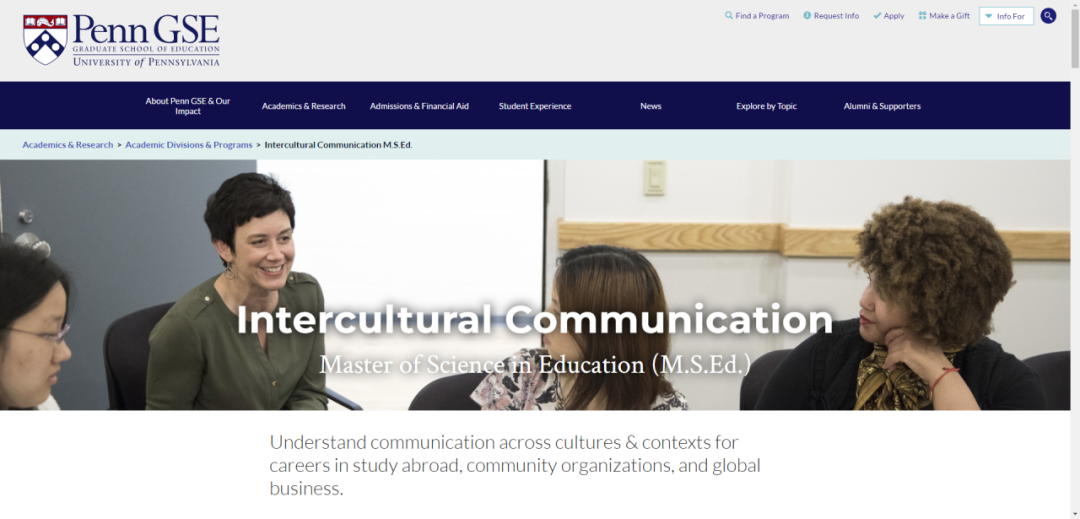Image resolution: width=1080 pixels, height=519 pixels.
Task: Click the Intercultural Communication hero image
Action: [535, 285]
